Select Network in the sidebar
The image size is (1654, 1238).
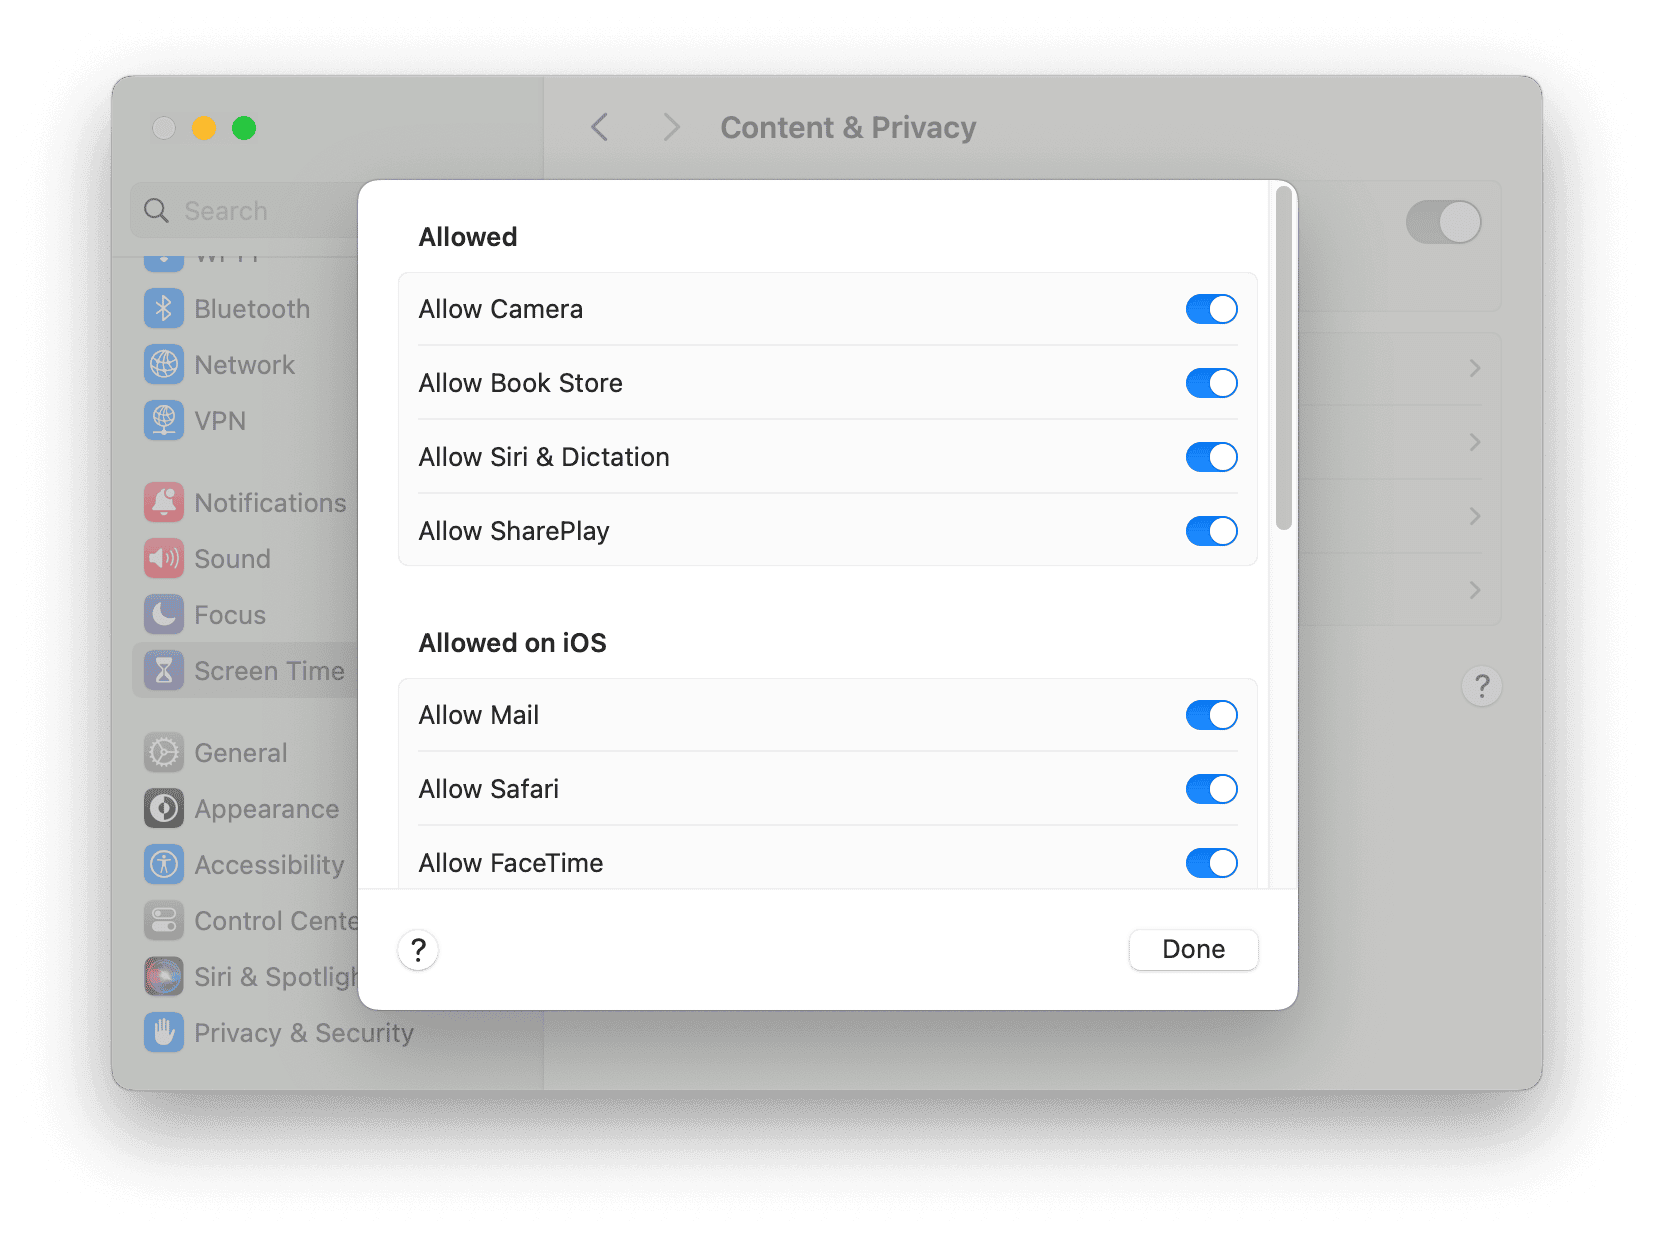246,365
